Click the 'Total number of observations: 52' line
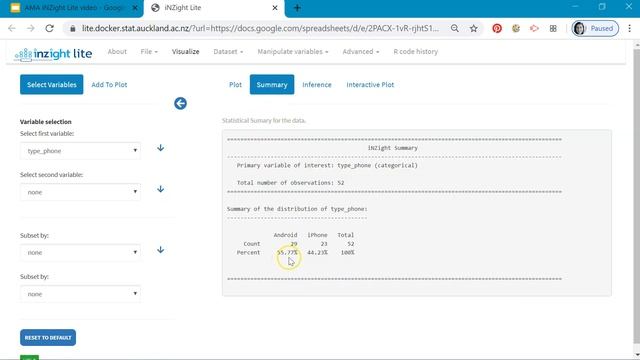This screenshot has height=360, width=640. pos(291,182)
